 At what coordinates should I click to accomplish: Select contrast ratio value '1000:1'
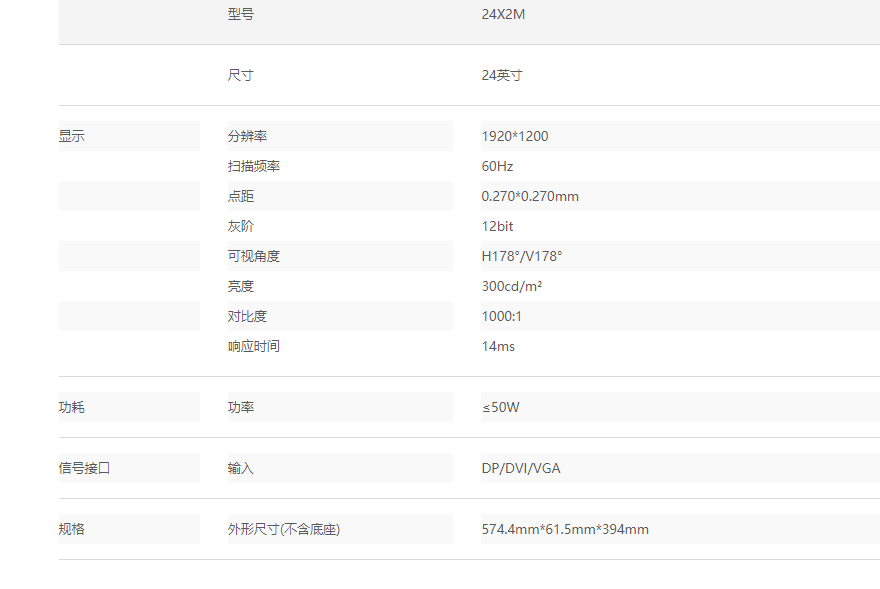[x=502, y=316]
